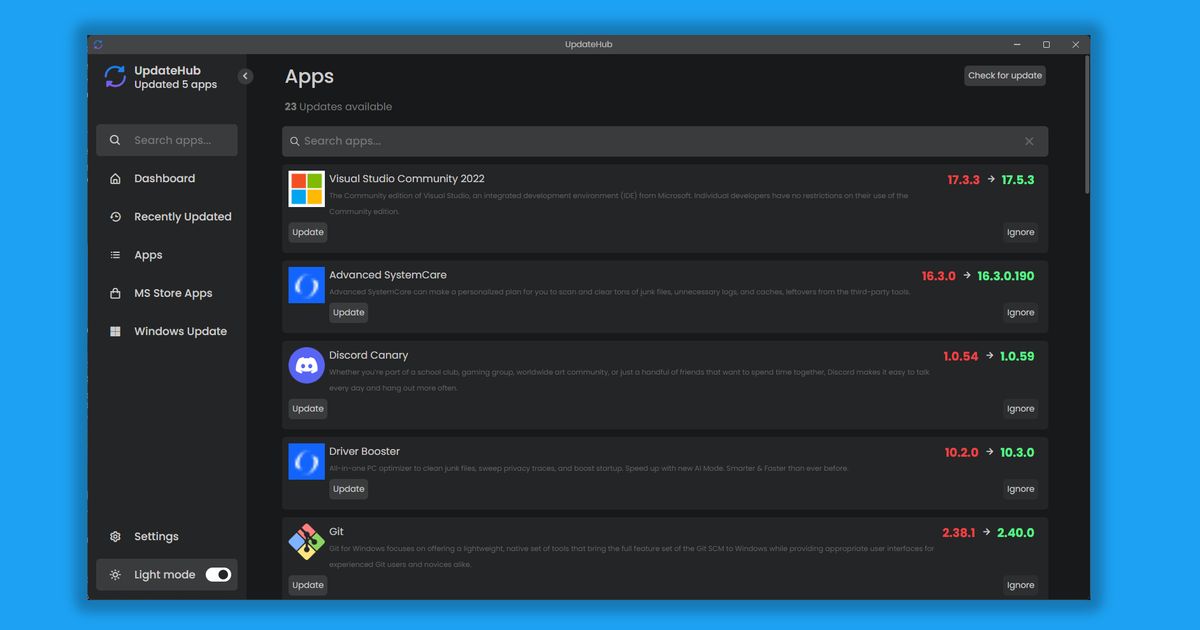
Task: Click the Dashboard home icon
Action: 115,178
